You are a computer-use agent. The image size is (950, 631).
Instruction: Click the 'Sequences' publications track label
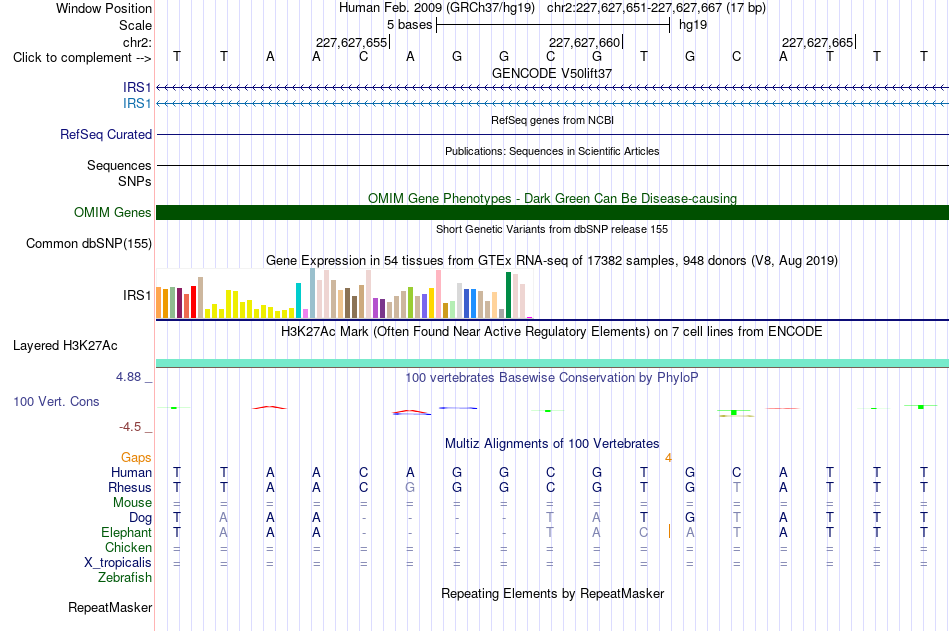119,165
